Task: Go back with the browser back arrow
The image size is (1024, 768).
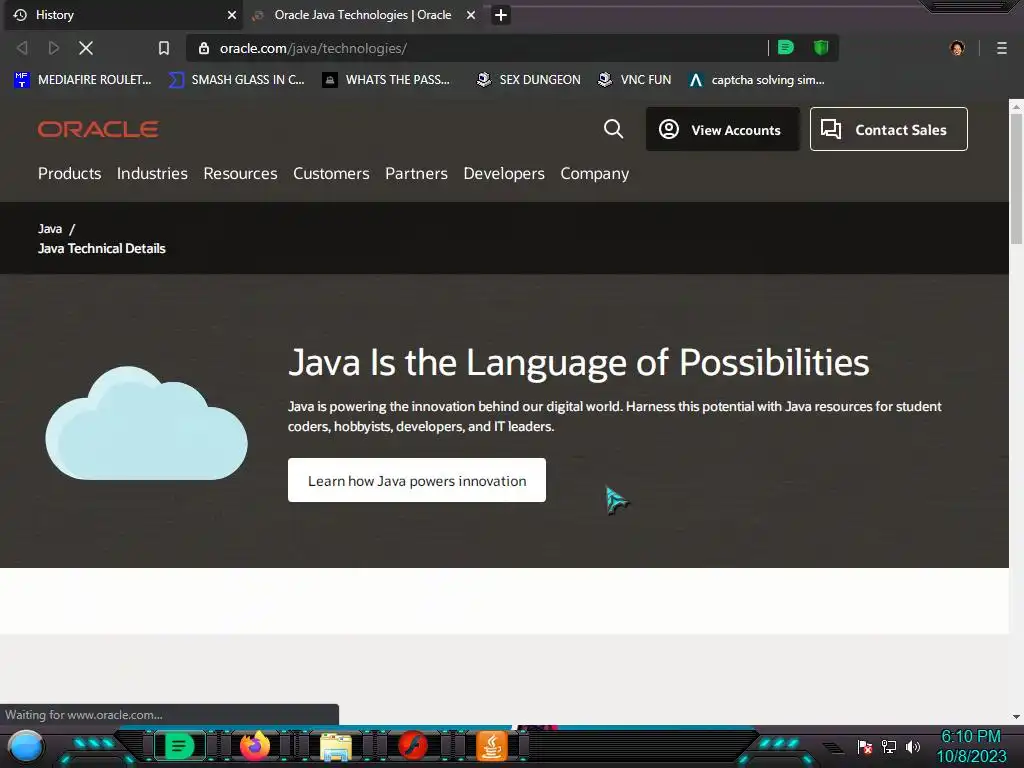Action: [x=22, y=48]
